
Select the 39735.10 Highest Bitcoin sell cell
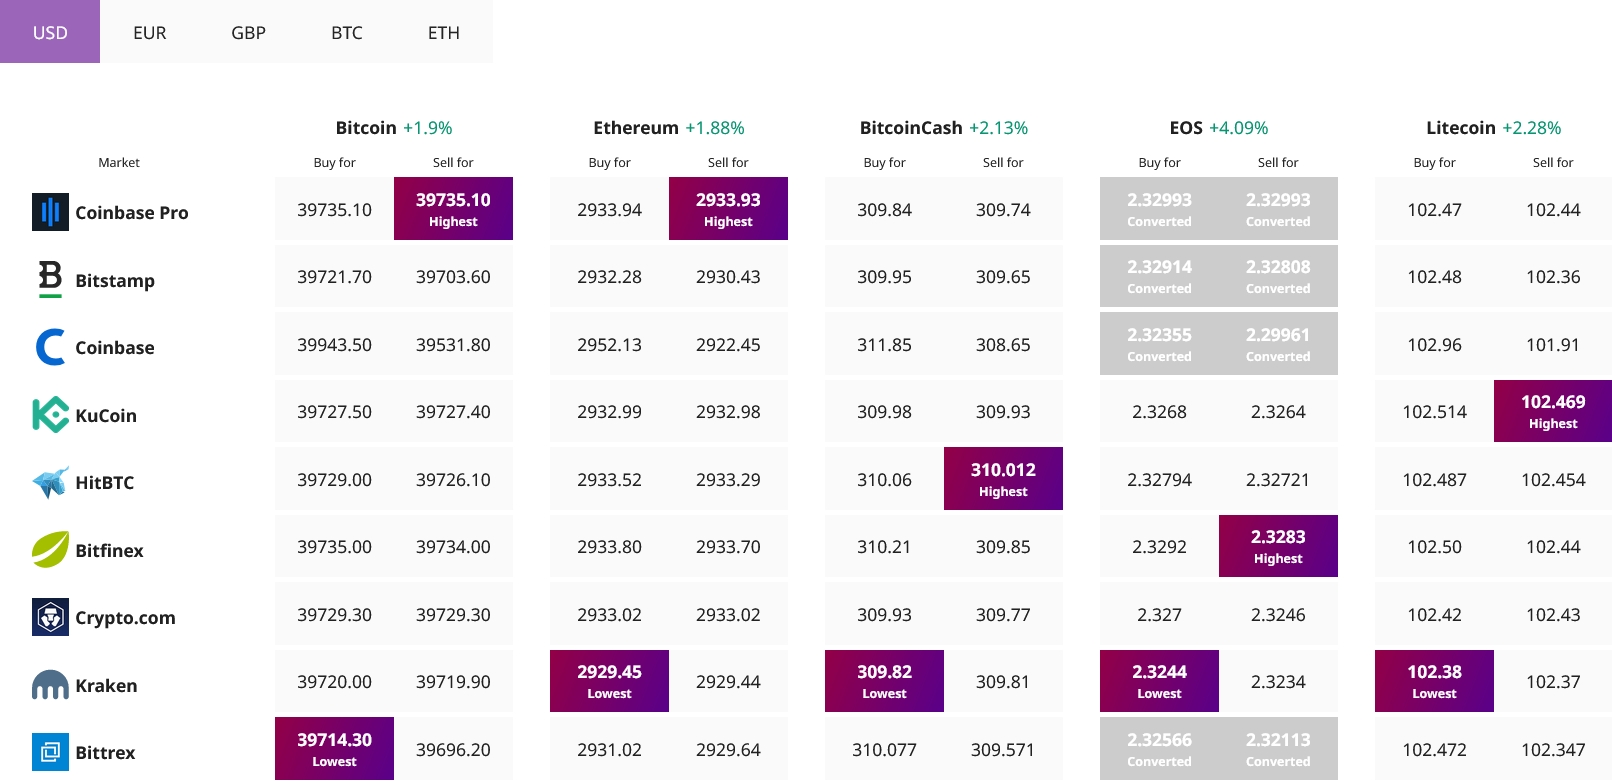coord(453,208)
